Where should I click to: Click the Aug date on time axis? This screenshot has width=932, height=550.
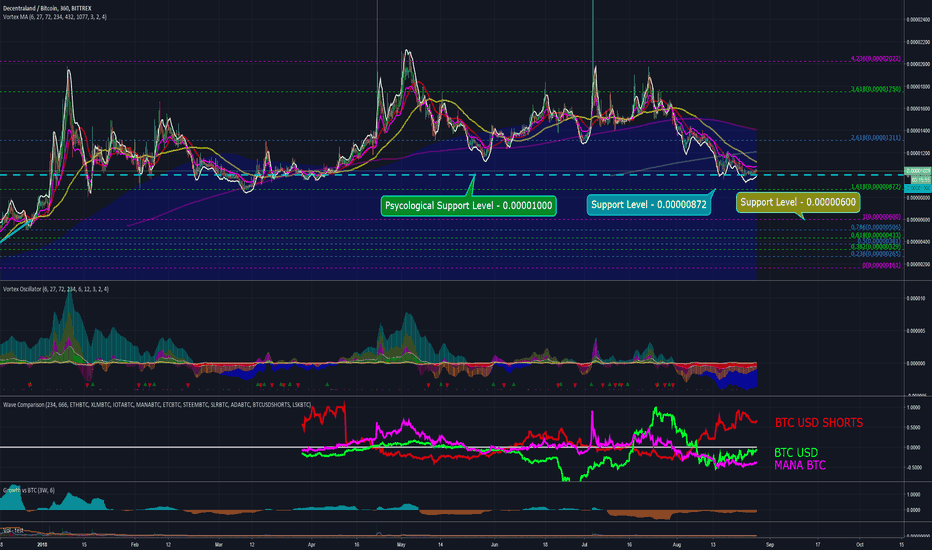(x=676, y=544)
